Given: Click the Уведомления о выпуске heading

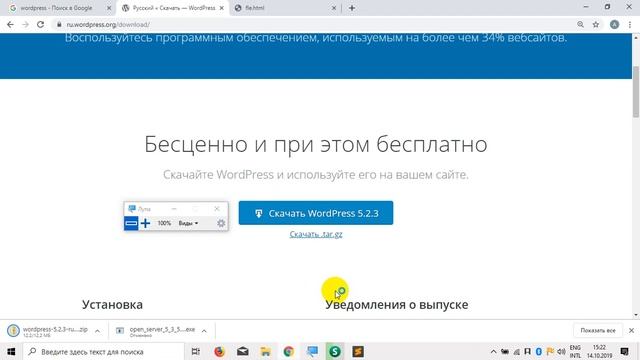Looking at the screenshot, I should 397,304.
